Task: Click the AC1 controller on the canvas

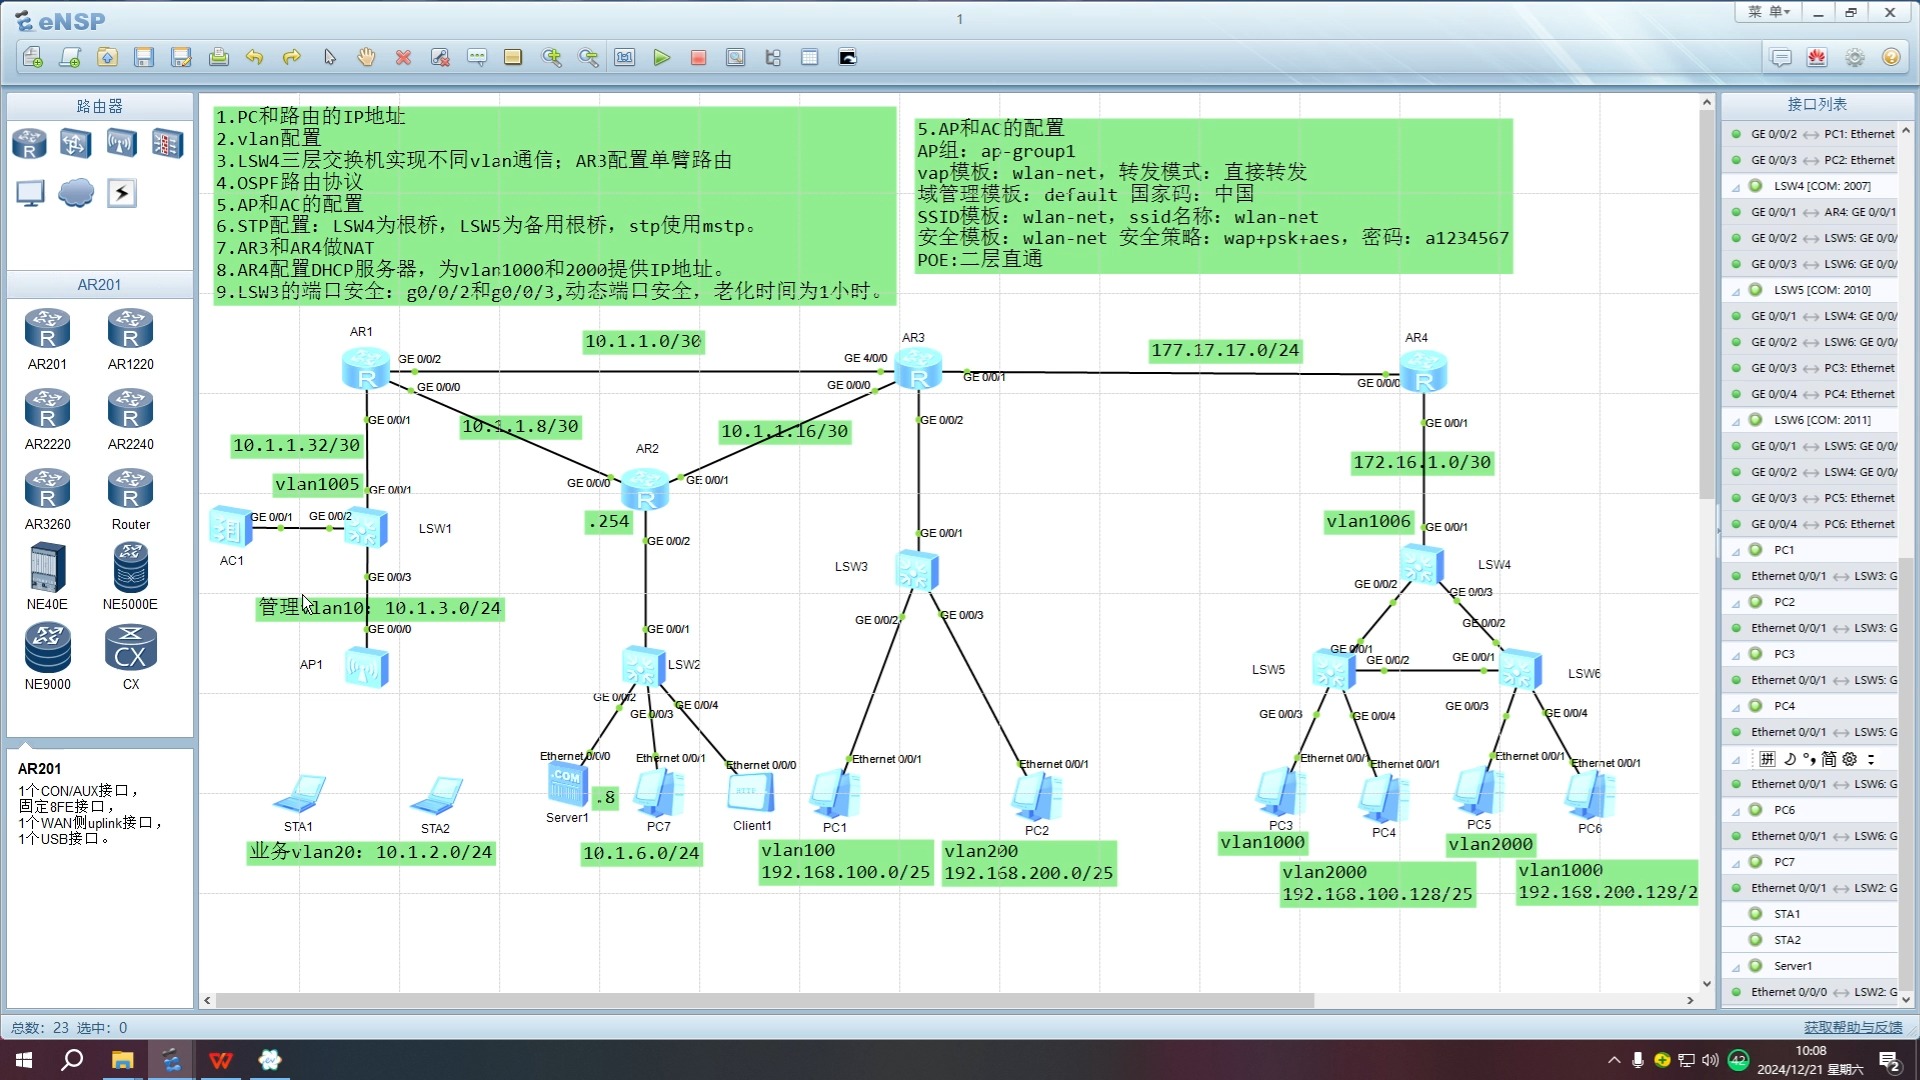Action: coord(230,527)
